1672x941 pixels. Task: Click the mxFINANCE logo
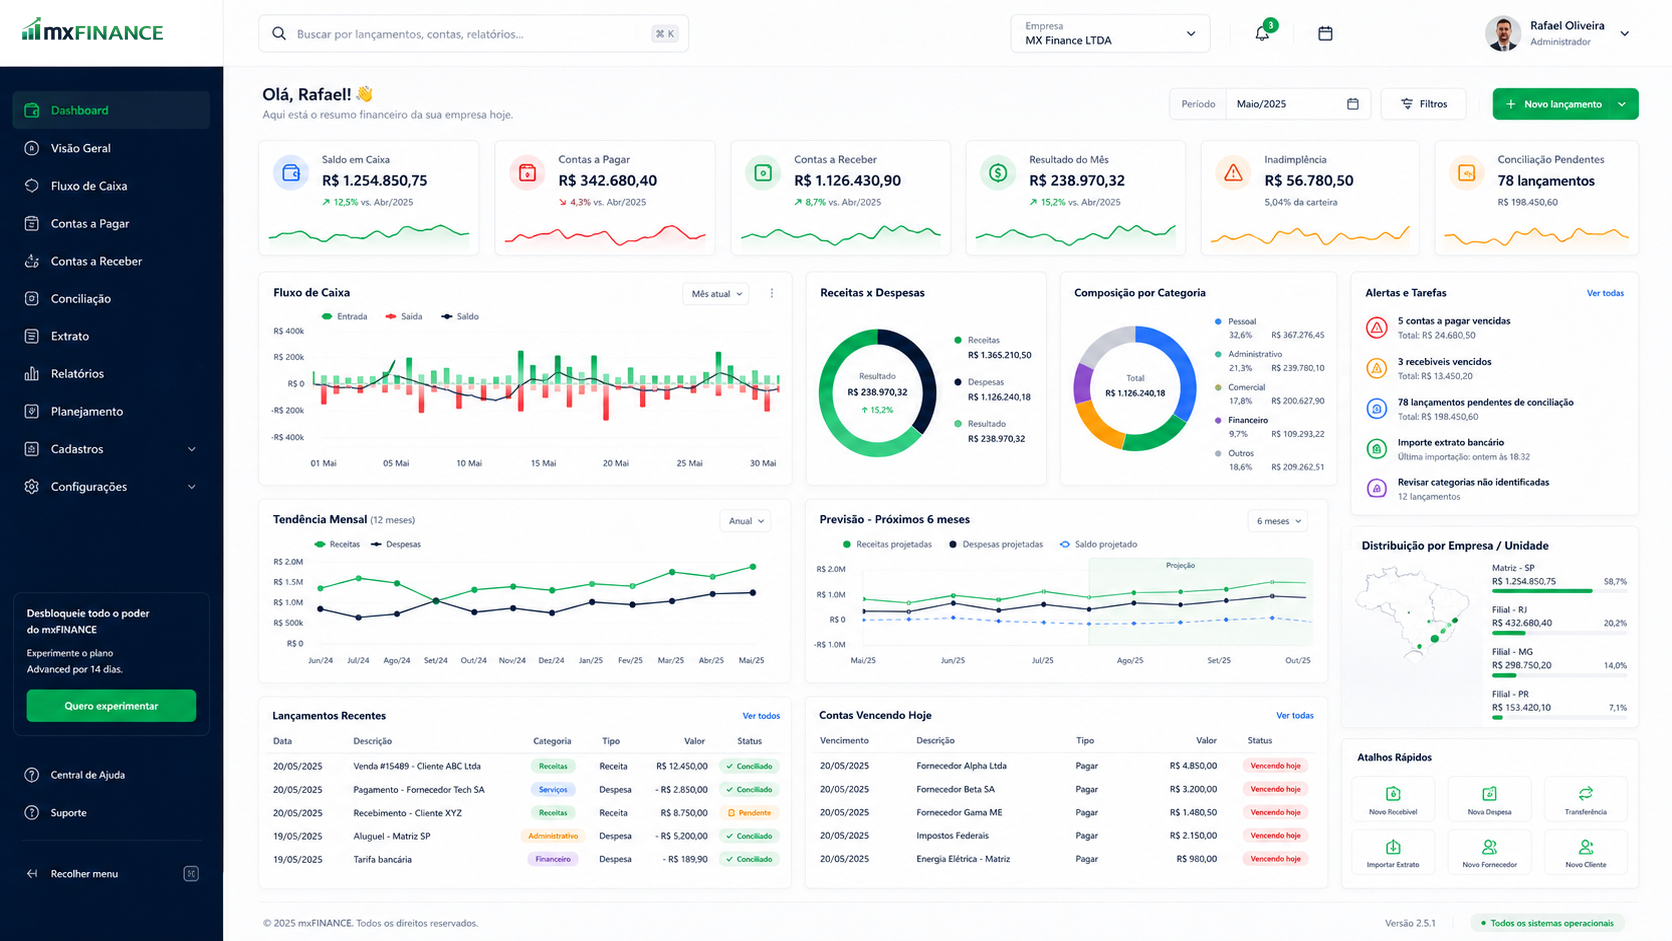[92, 31]
